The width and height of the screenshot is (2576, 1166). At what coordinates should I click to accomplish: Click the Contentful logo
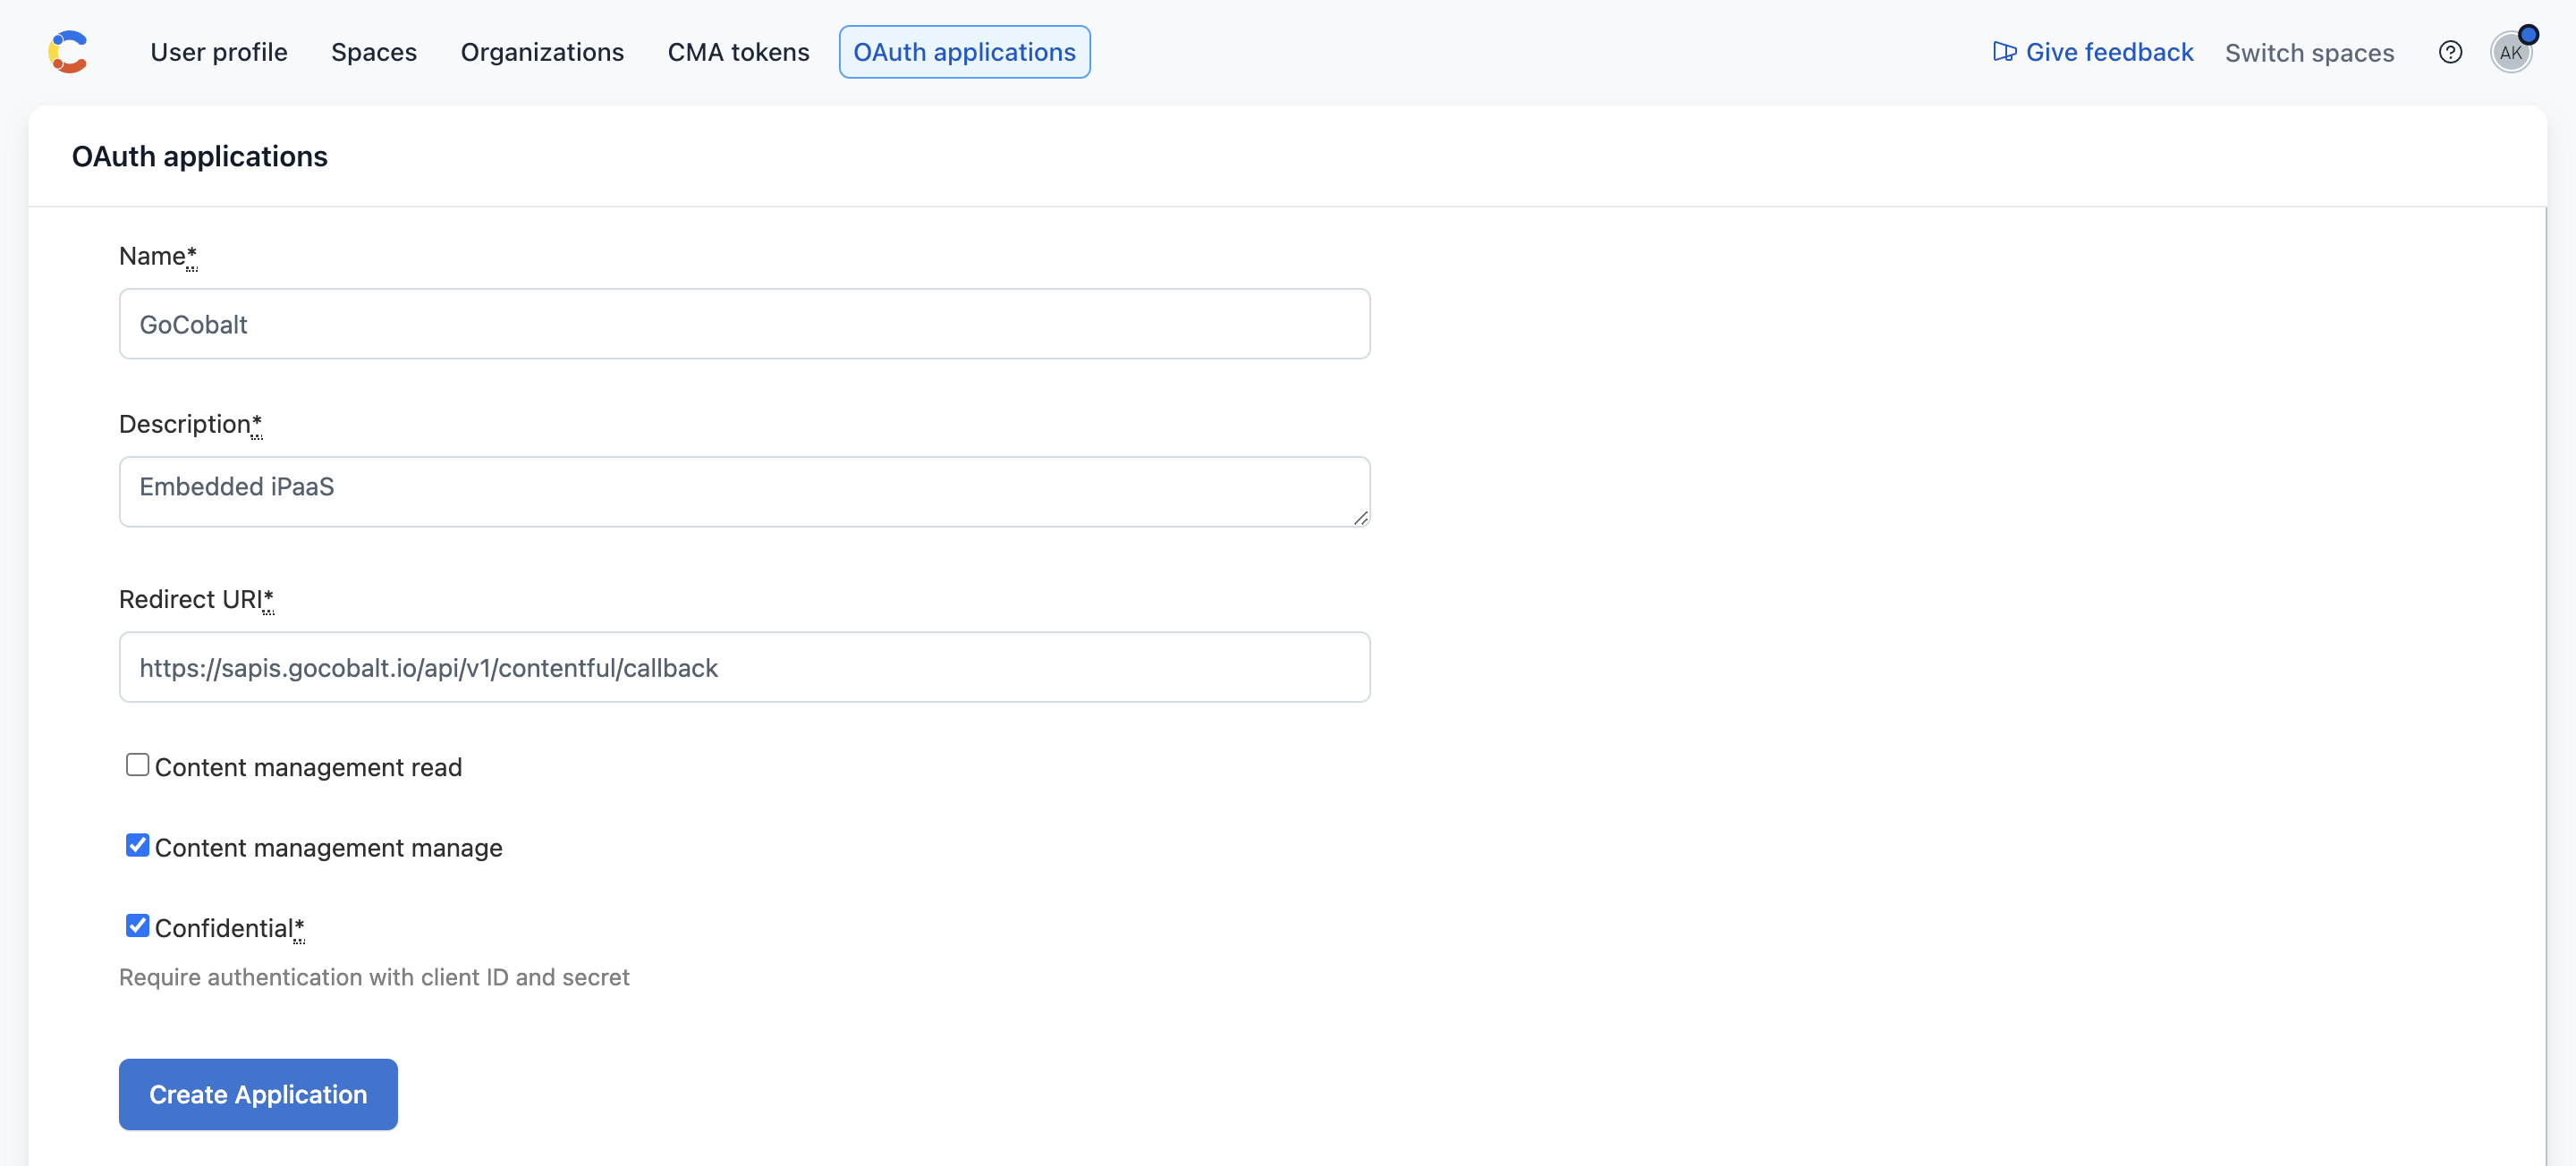click(67, 51)
